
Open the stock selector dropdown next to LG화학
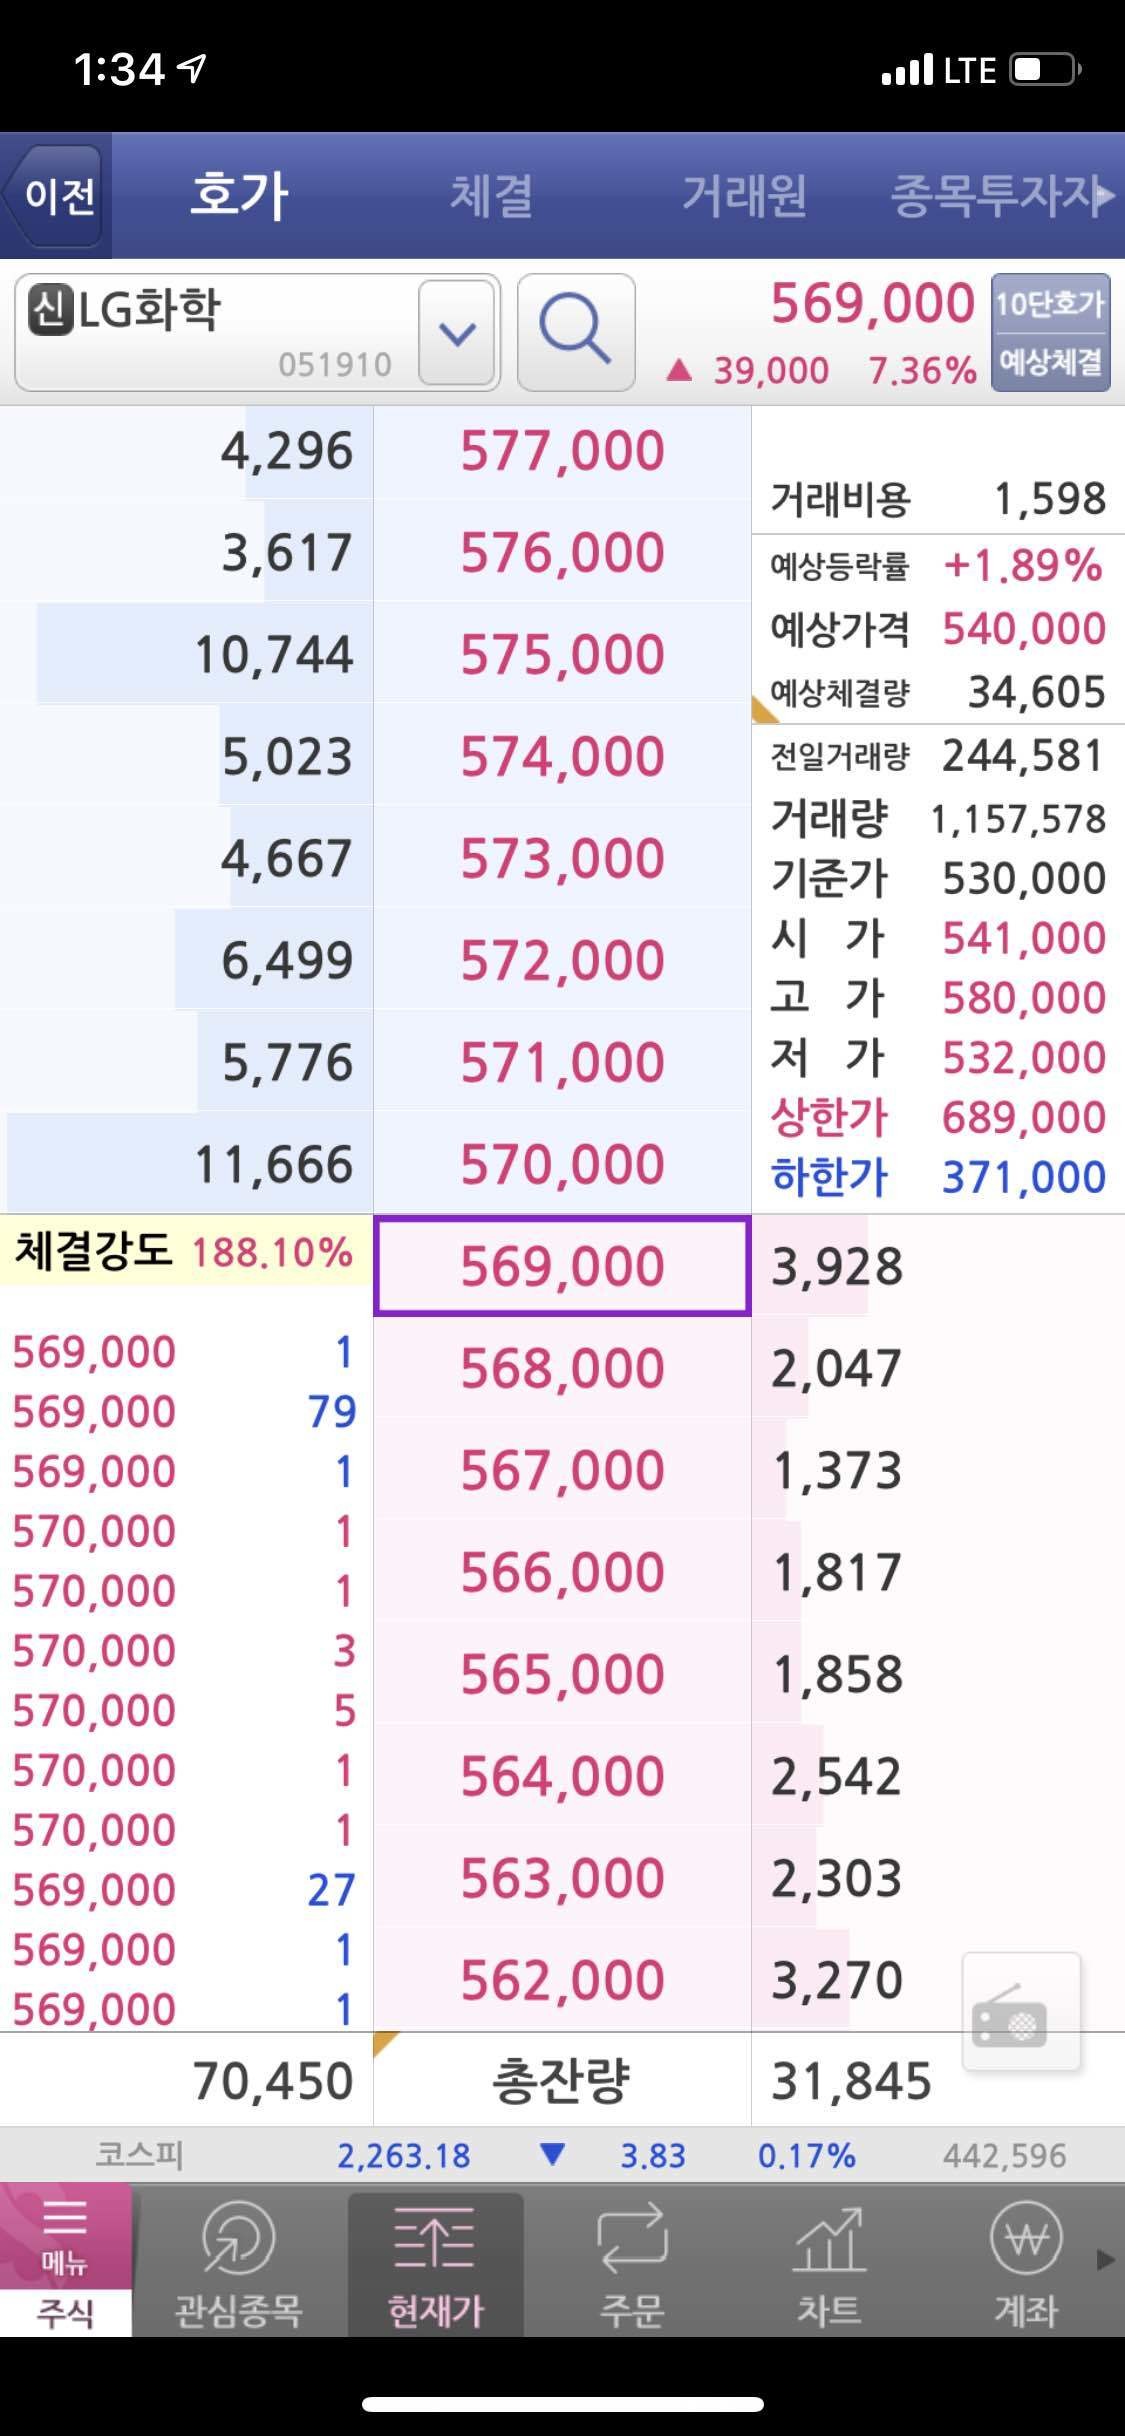pyautogui.click(x=456, y=334)
